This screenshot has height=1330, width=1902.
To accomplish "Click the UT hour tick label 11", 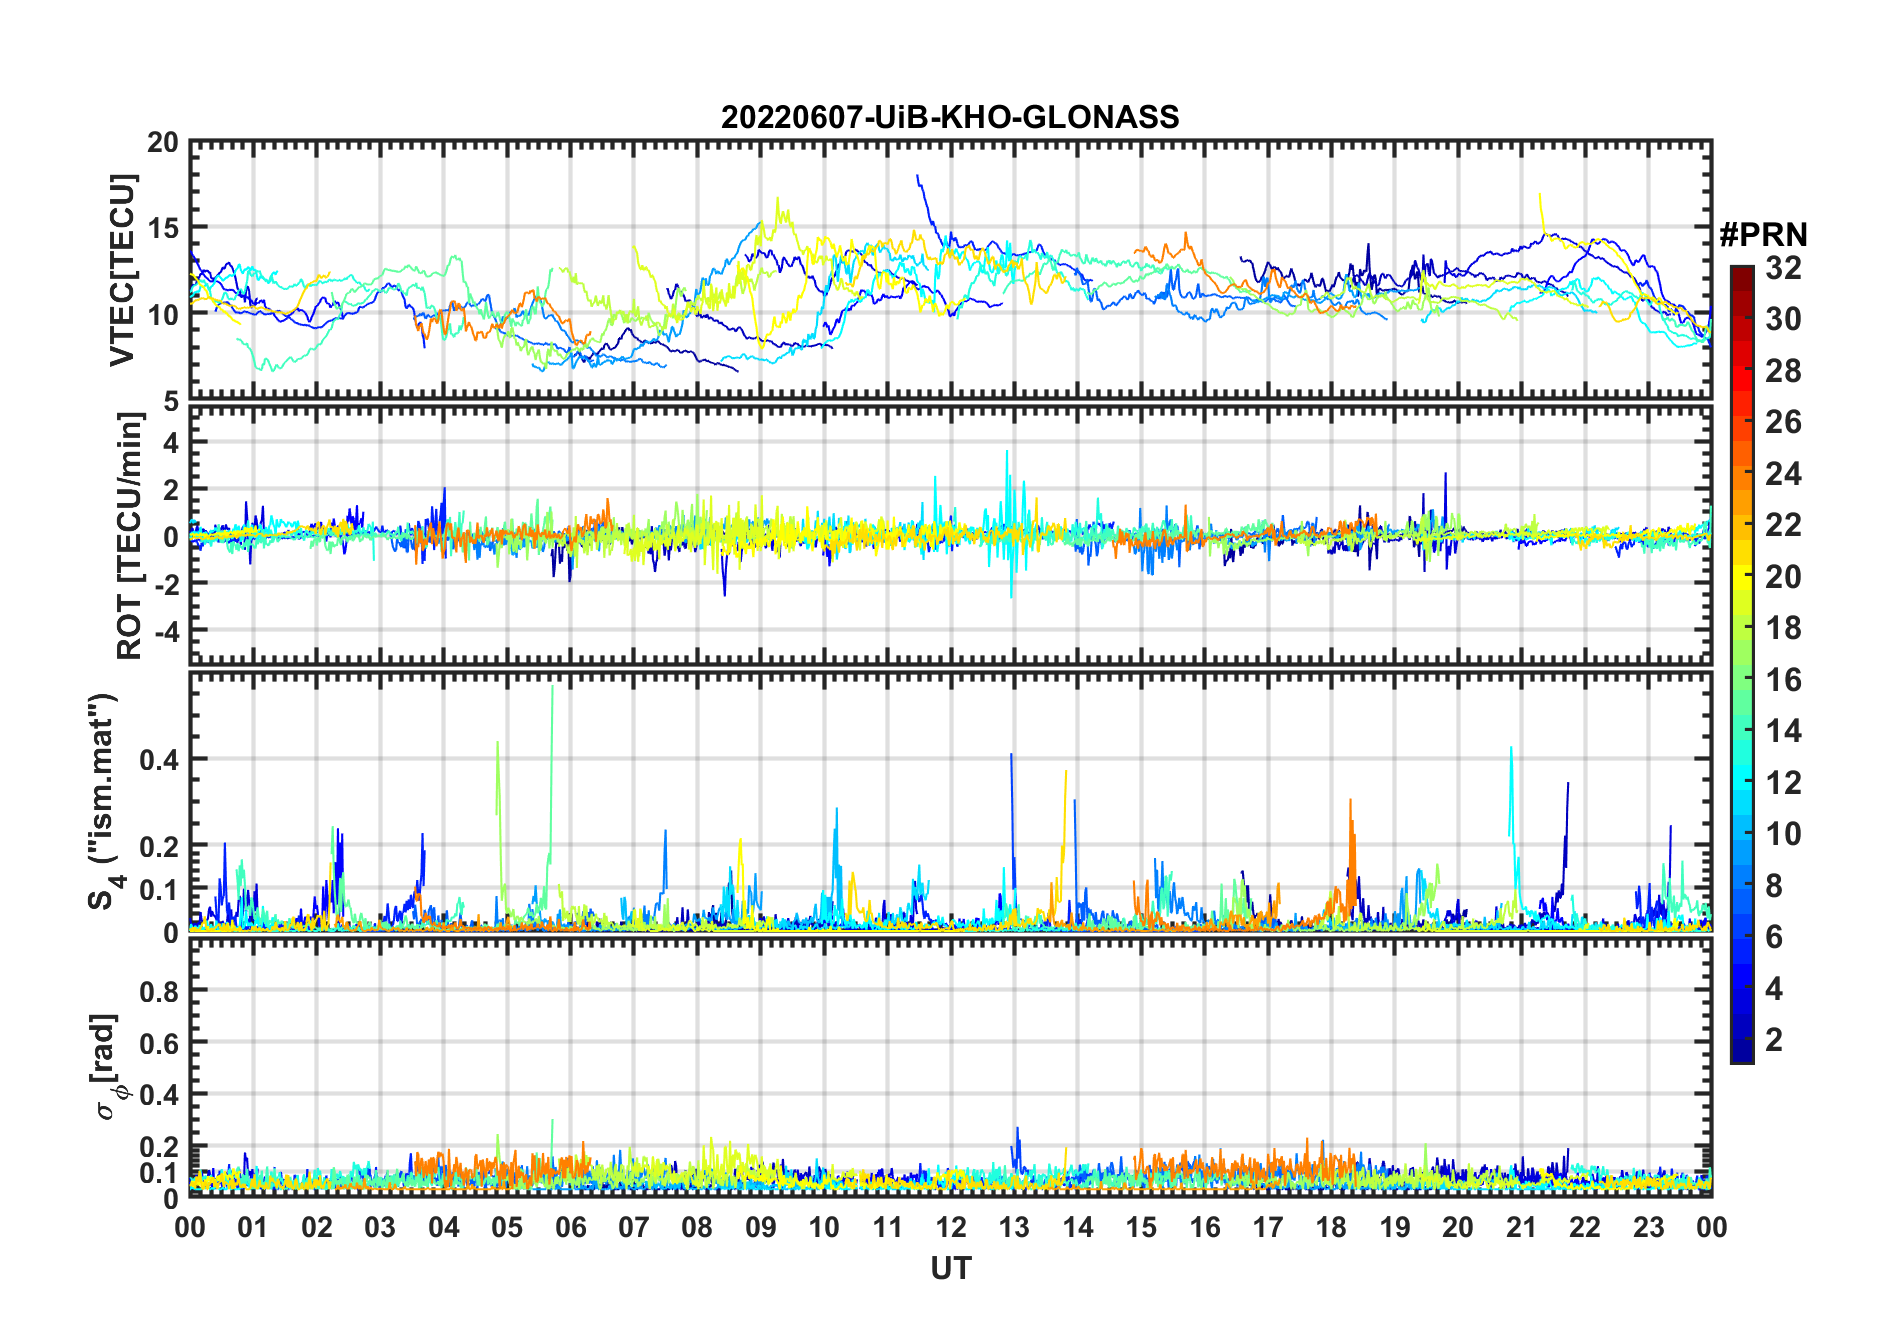I will [x=888, y=1227].
